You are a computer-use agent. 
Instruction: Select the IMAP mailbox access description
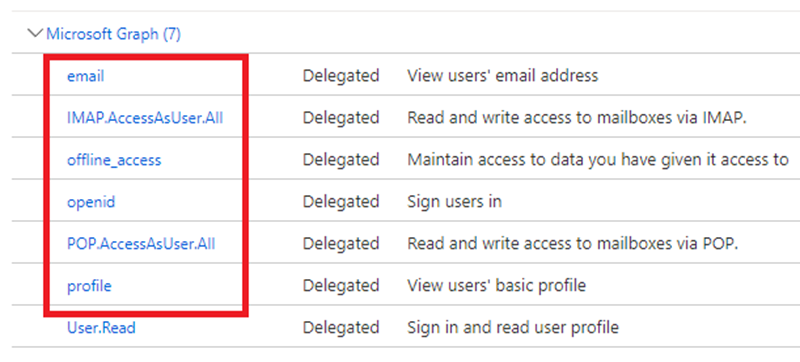point(577,118)
